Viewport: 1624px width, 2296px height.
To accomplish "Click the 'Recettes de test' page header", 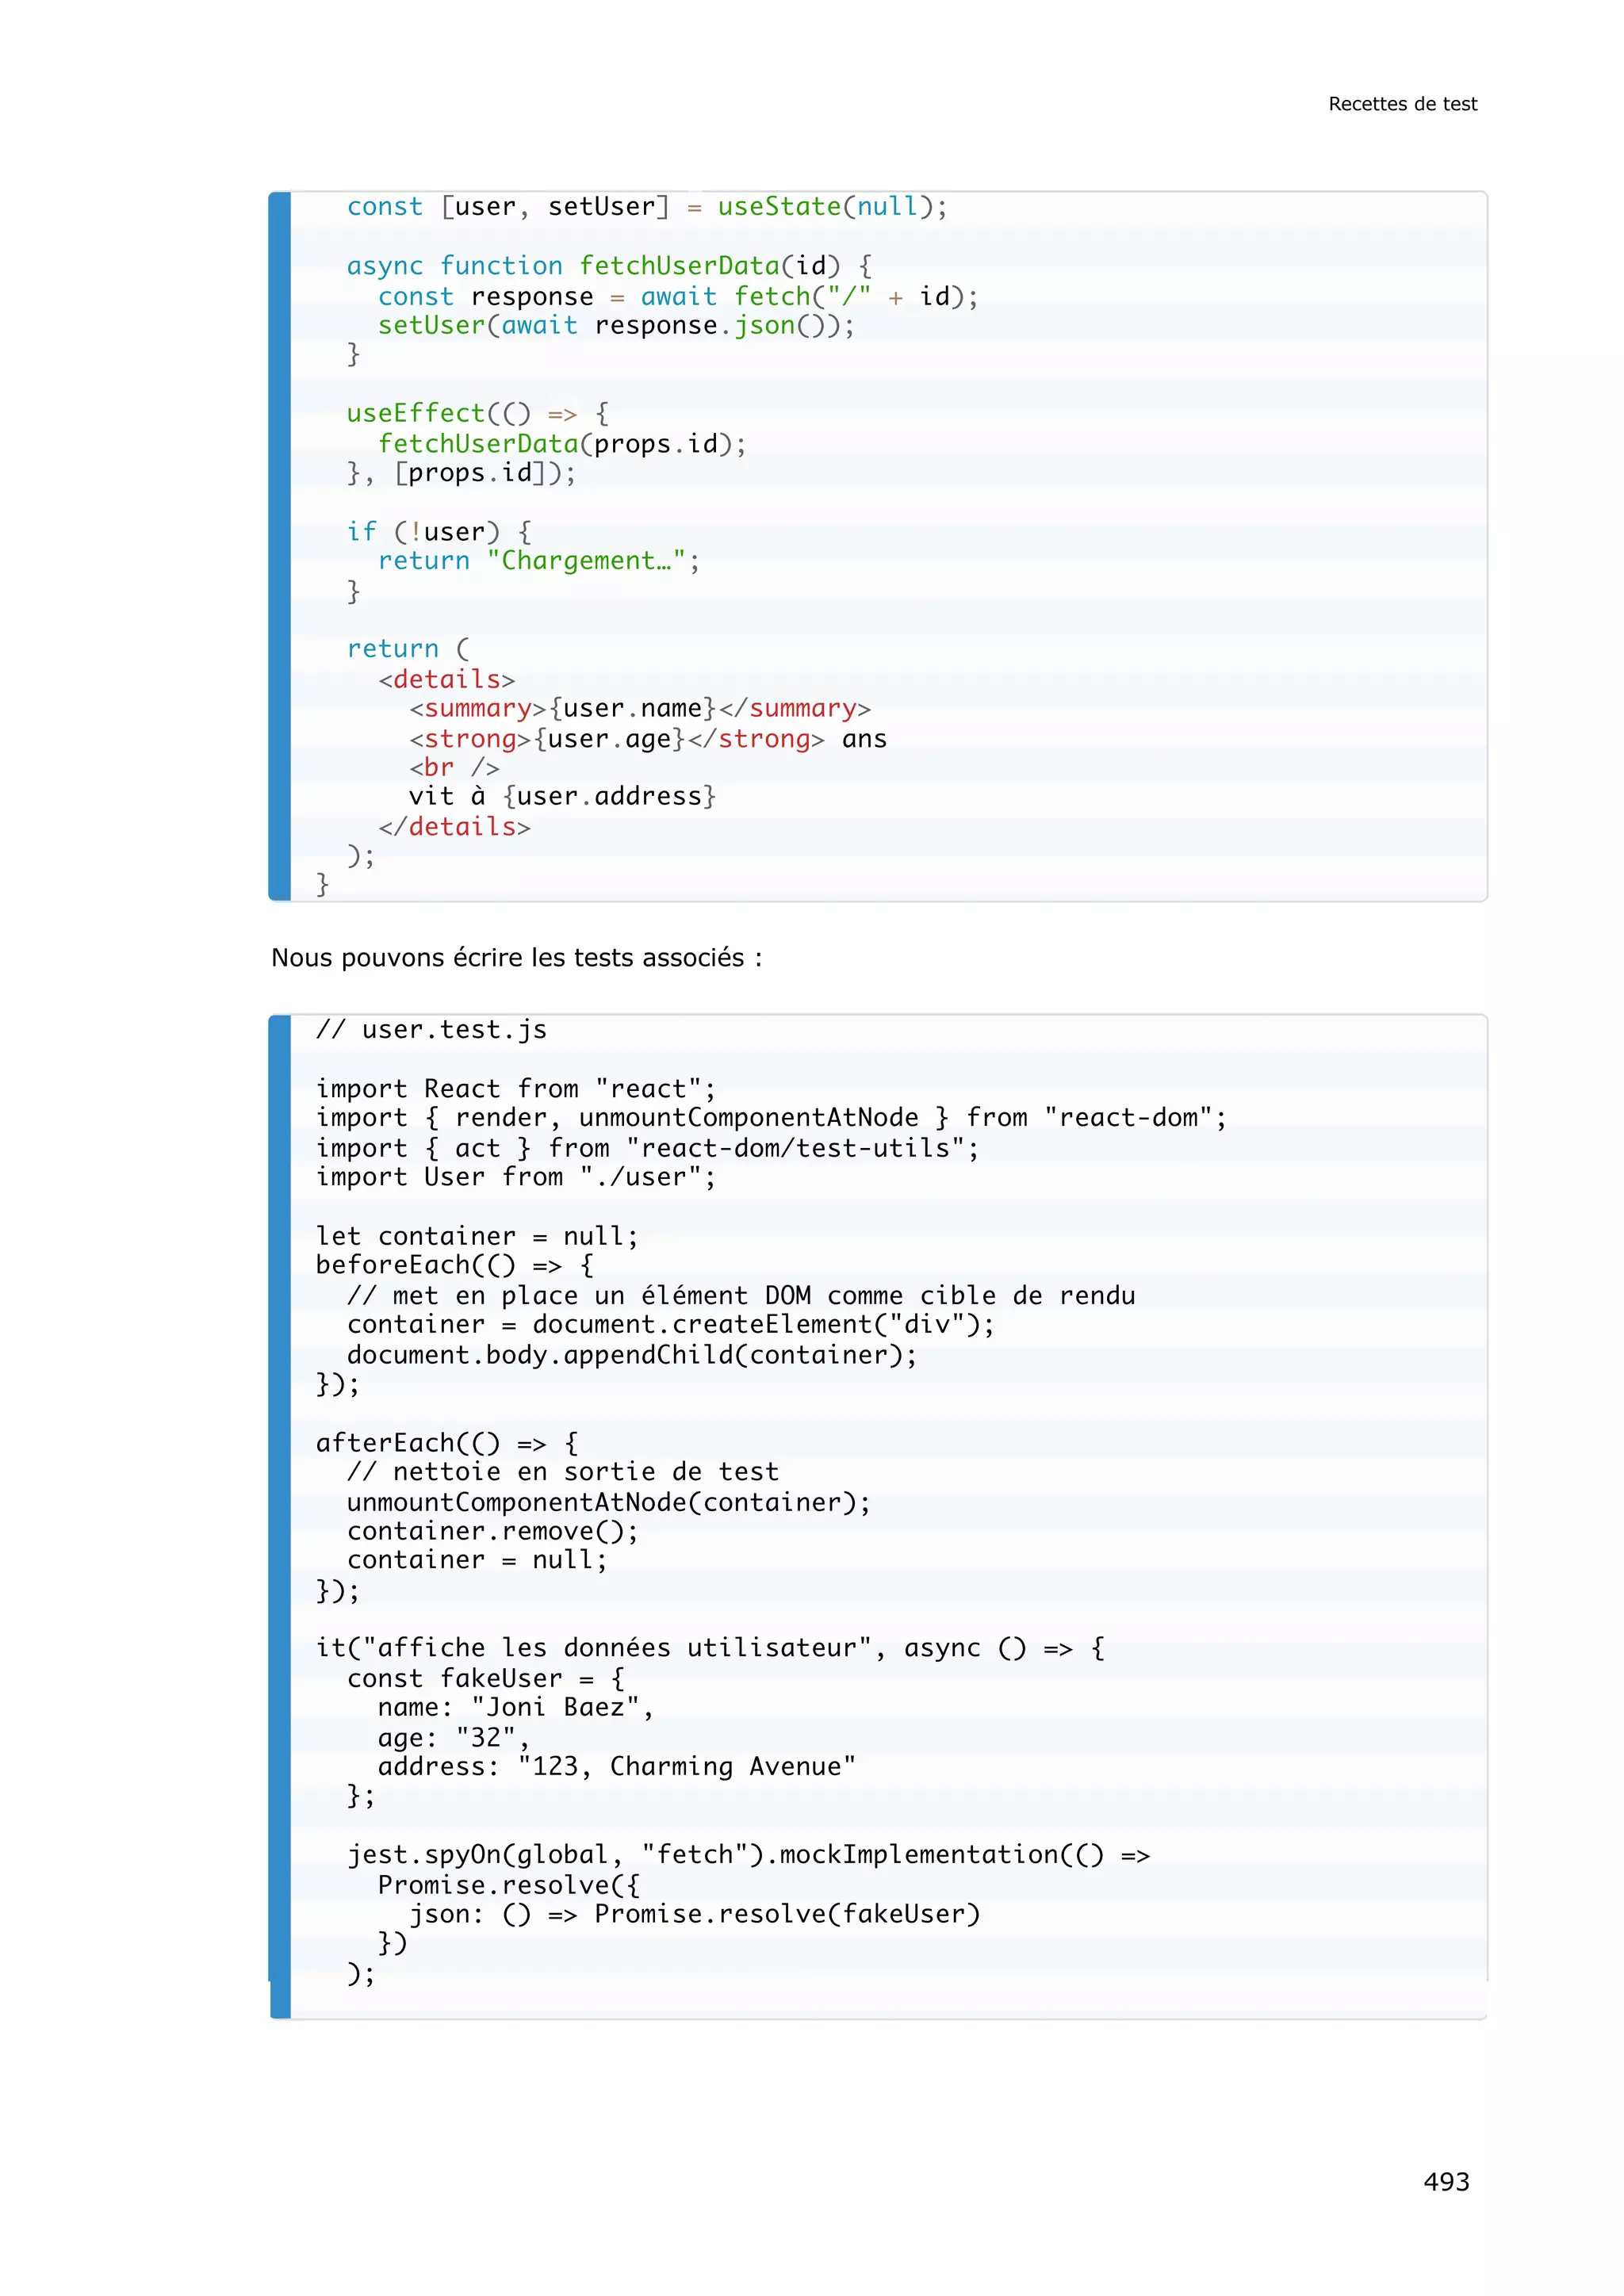I will 1402,104.
